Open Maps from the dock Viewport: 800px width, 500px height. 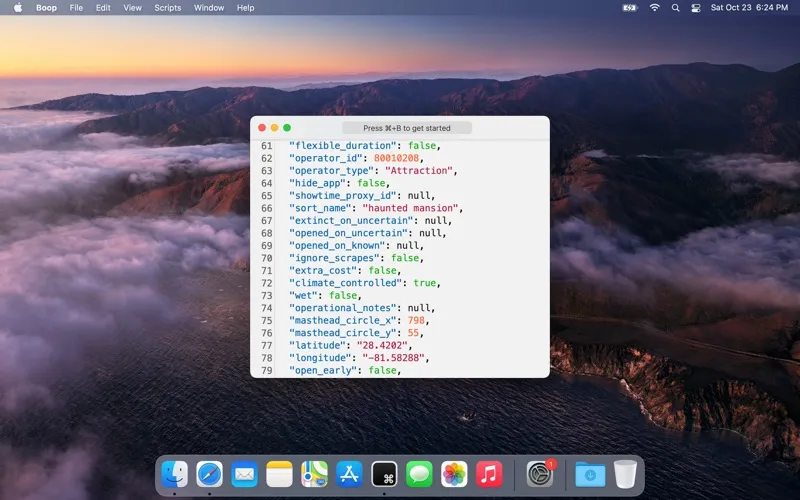point(314,474)
